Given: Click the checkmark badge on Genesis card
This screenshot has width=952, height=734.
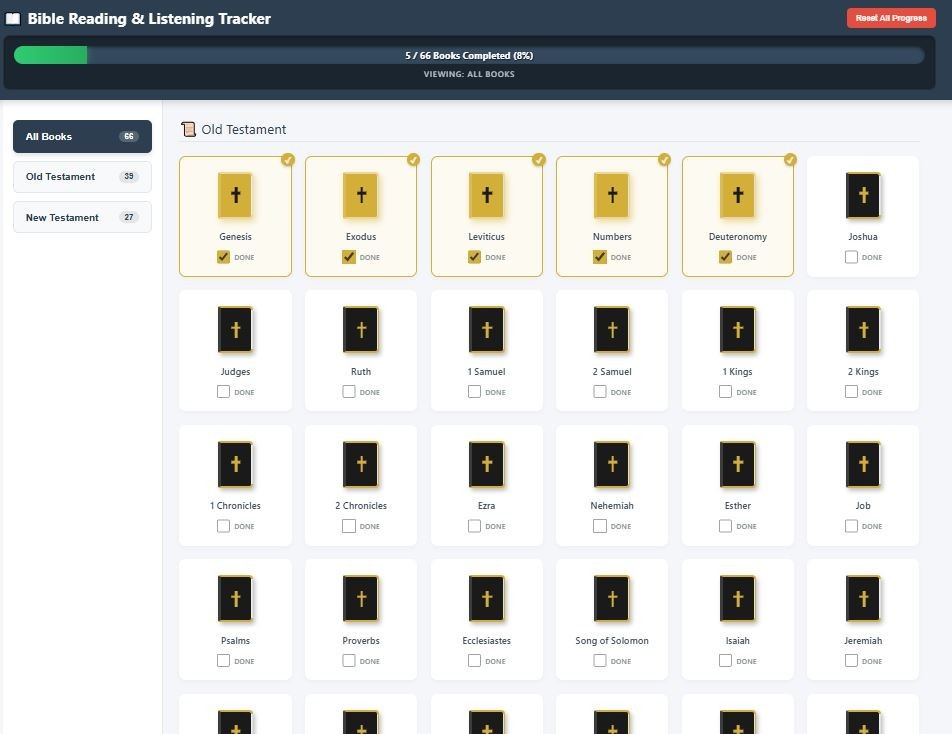Looking at the screenshot, I should (x=288, y=160).
